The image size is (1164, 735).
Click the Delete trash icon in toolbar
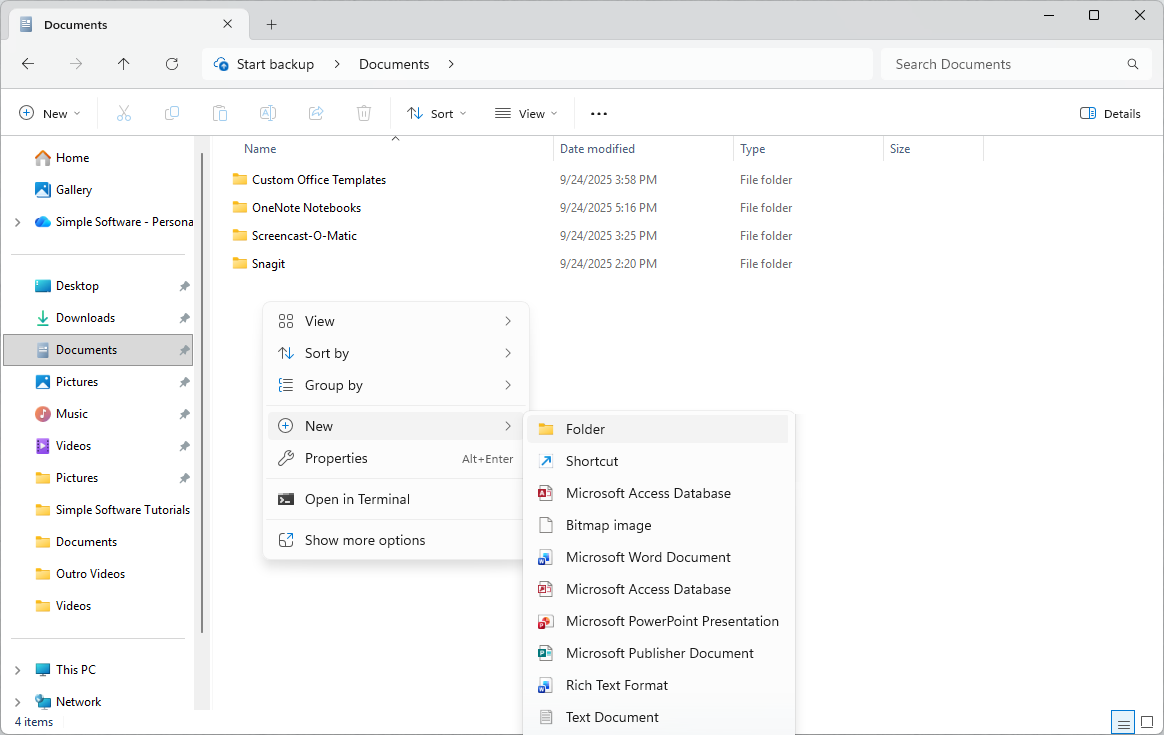[x=364, y=114]
